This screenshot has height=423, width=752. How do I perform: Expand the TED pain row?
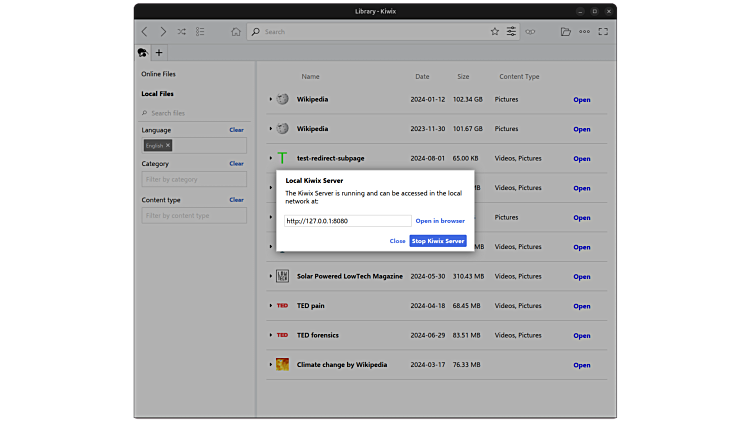tap(271, 306)
